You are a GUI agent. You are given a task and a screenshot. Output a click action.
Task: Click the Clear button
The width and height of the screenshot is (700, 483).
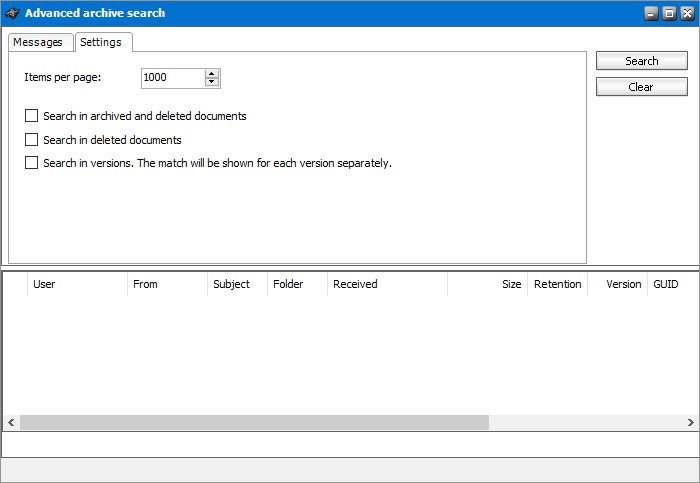[x=642, y=87]
